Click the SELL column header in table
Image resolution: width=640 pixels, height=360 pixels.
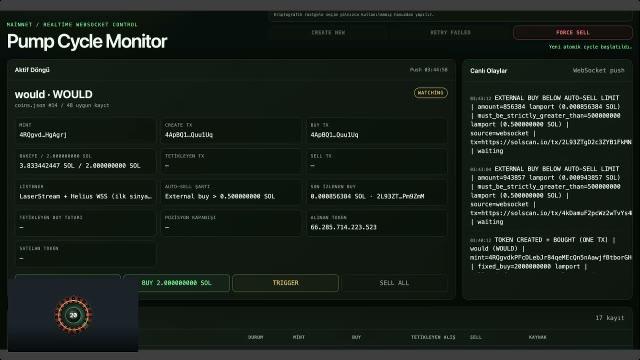[476, 337]
